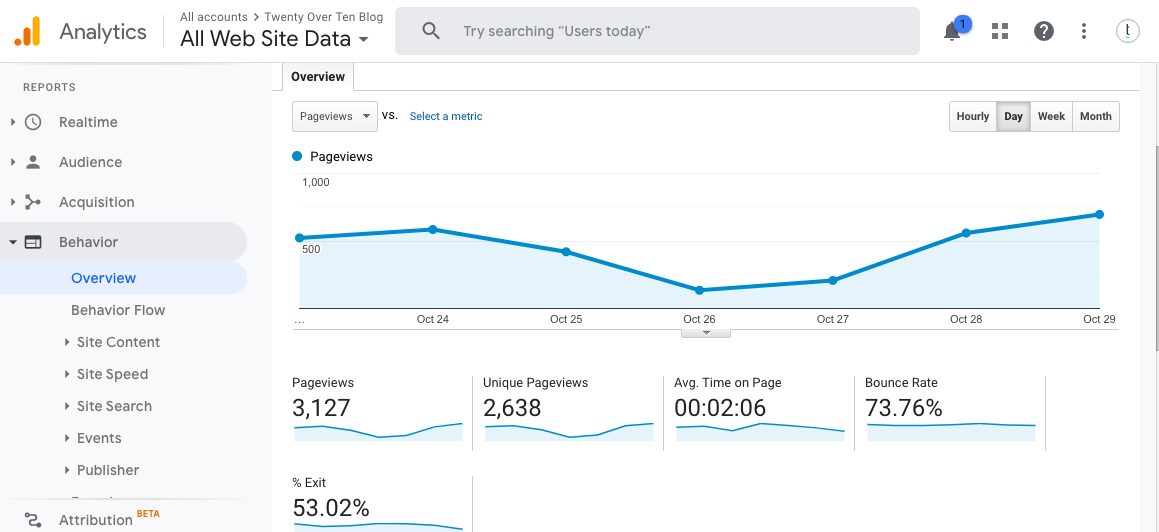The height and width of the screenshot is (532, 1159).
Task: Select the Overview tab above chart
Action: point(318,77)
